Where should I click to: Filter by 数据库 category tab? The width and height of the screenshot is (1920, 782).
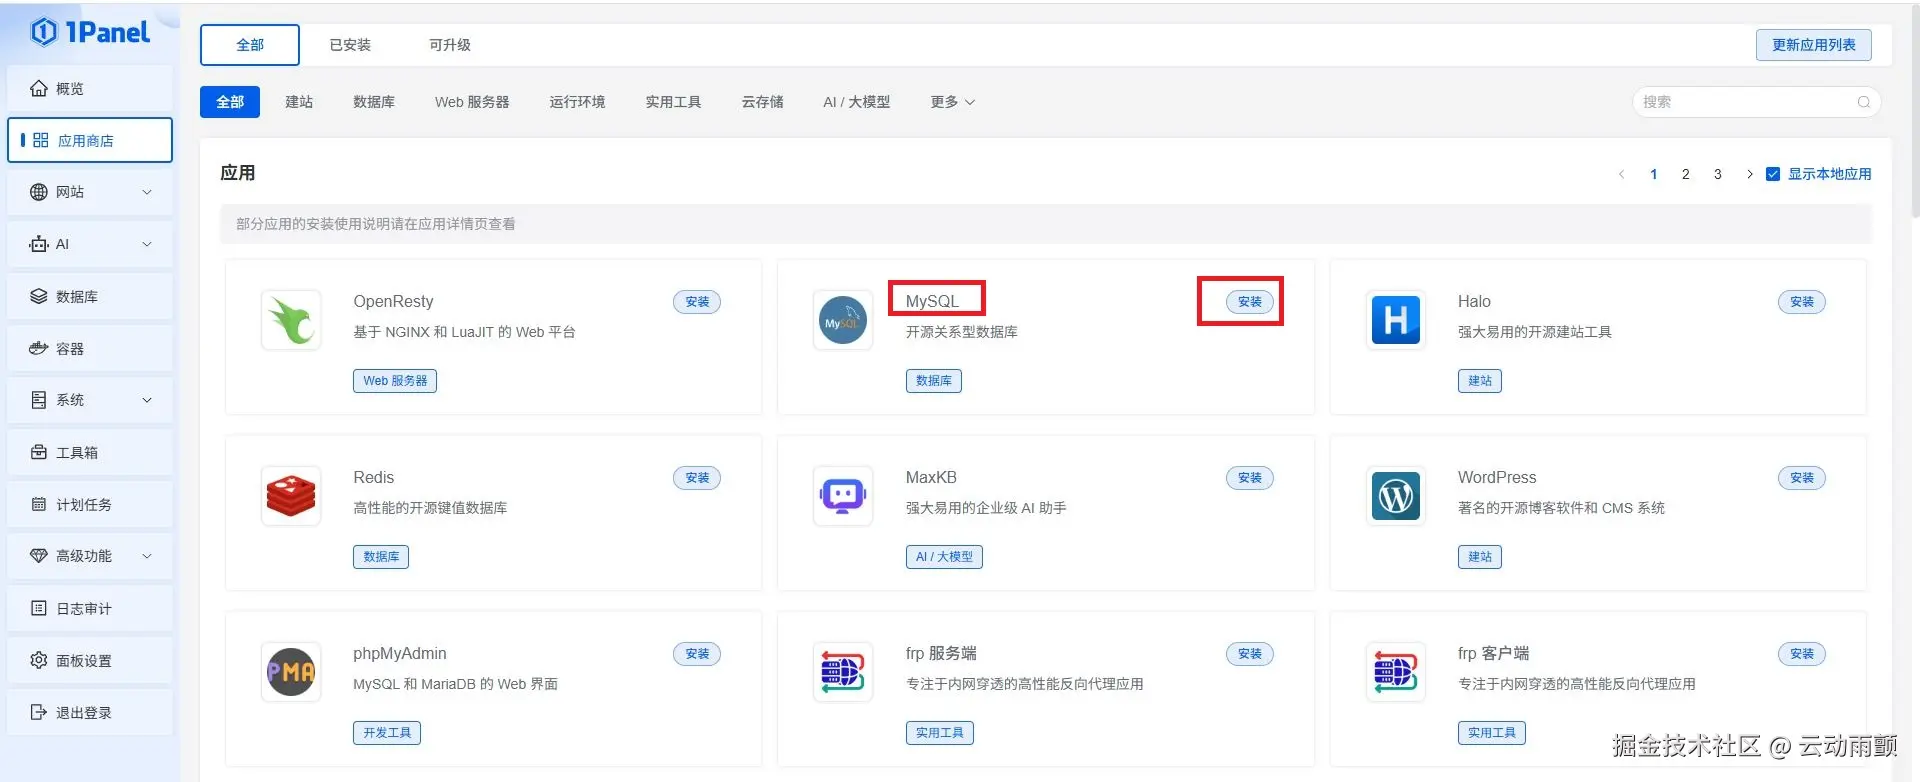point(374,102)
